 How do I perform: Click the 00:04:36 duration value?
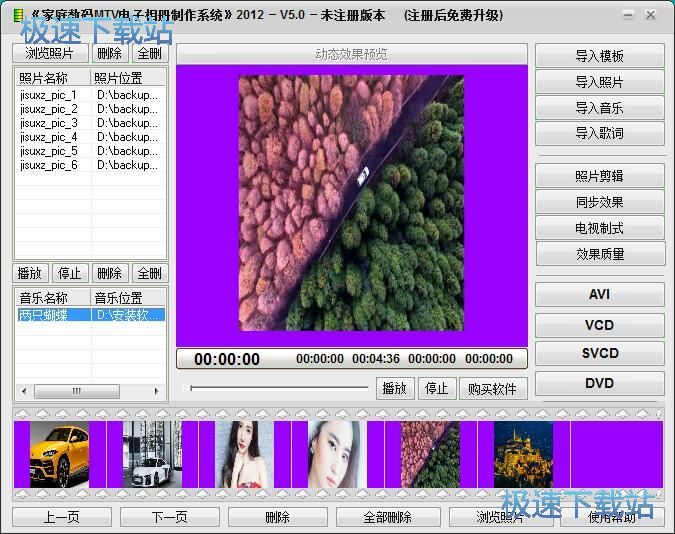[376, 359]
